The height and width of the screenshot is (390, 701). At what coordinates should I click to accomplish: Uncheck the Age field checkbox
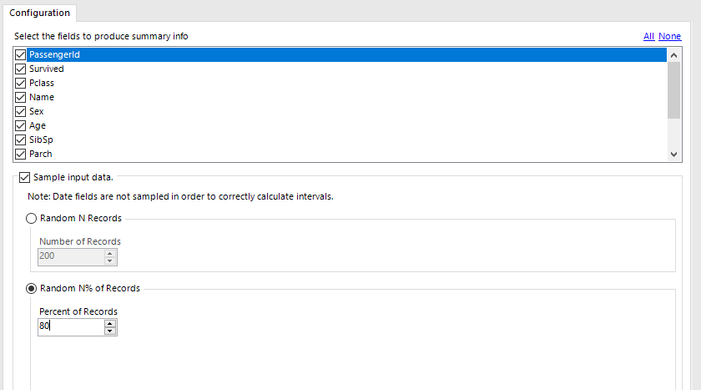pyautogui.click(x=20, y=126)
